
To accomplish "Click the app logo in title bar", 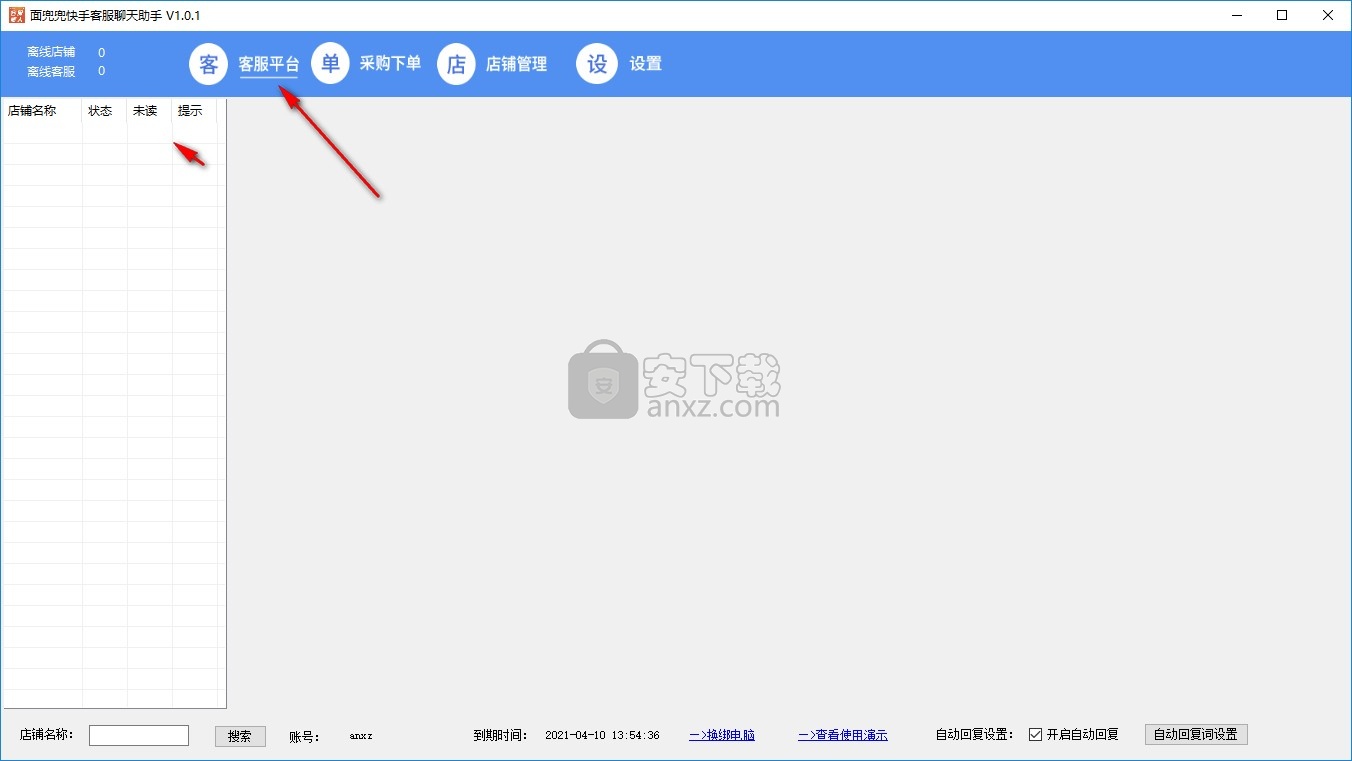I will click(16, 15).
